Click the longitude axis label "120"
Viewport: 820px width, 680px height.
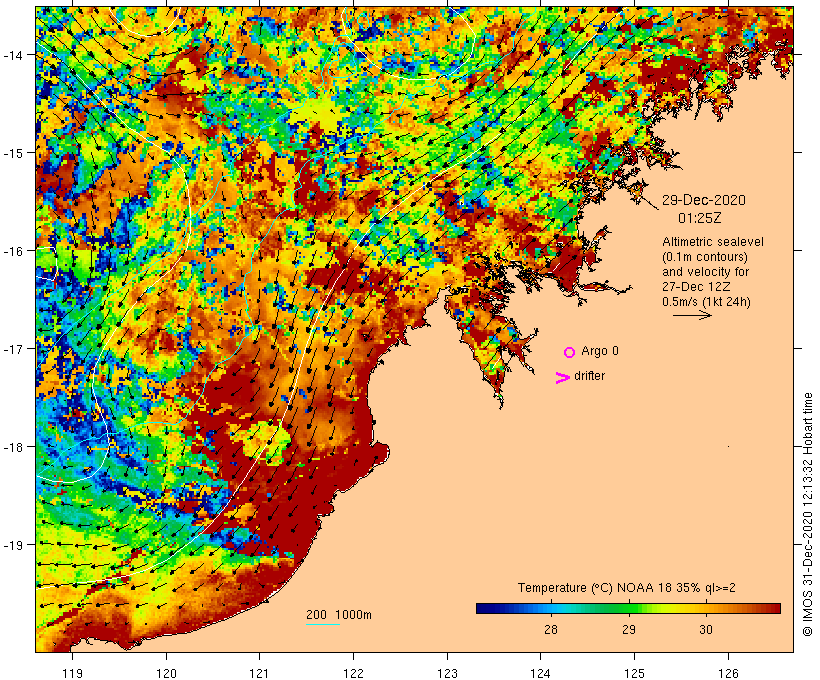coord(166,673)
